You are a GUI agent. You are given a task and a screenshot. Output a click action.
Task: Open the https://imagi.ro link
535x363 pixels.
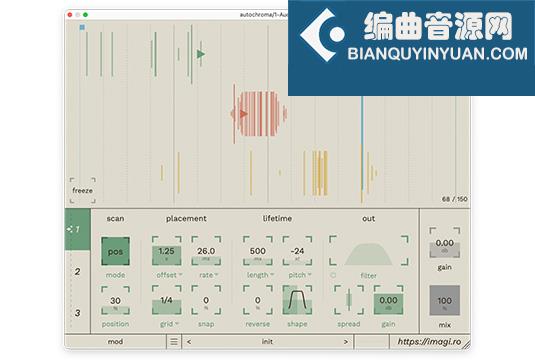point(429,342)
